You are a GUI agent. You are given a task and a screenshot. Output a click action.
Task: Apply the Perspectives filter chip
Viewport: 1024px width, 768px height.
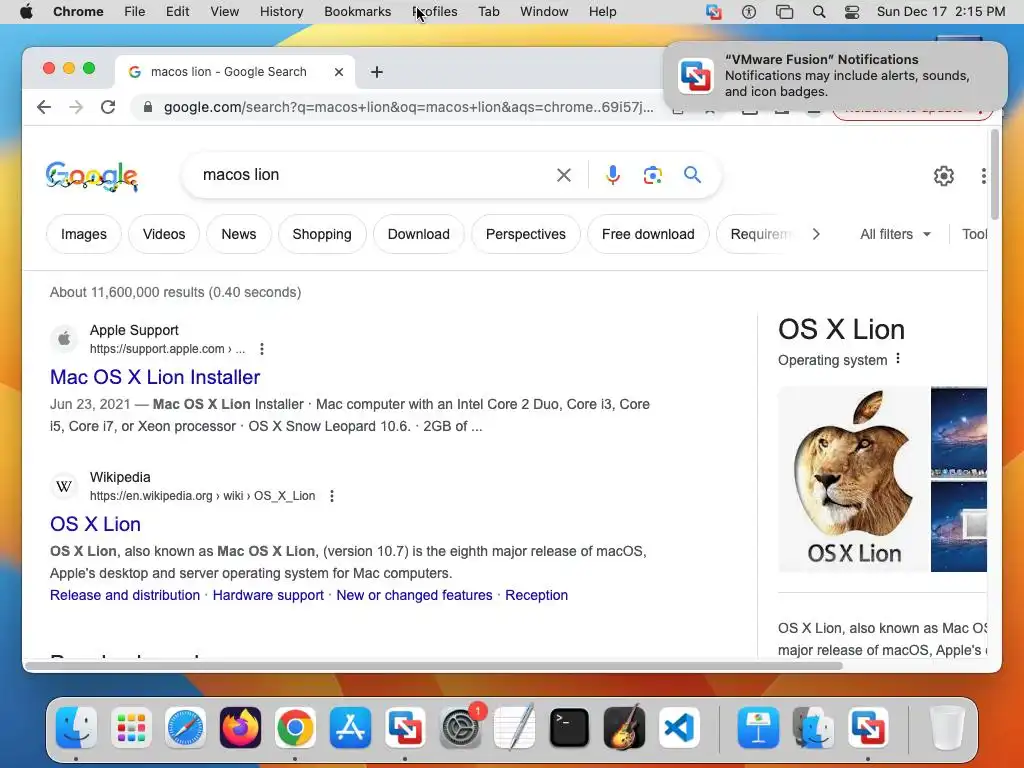pyautogui.click(x=526, y=234)
